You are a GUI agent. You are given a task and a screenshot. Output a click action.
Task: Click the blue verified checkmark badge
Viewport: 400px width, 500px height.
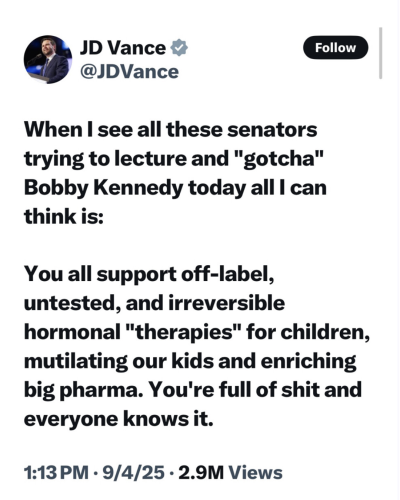179,48
